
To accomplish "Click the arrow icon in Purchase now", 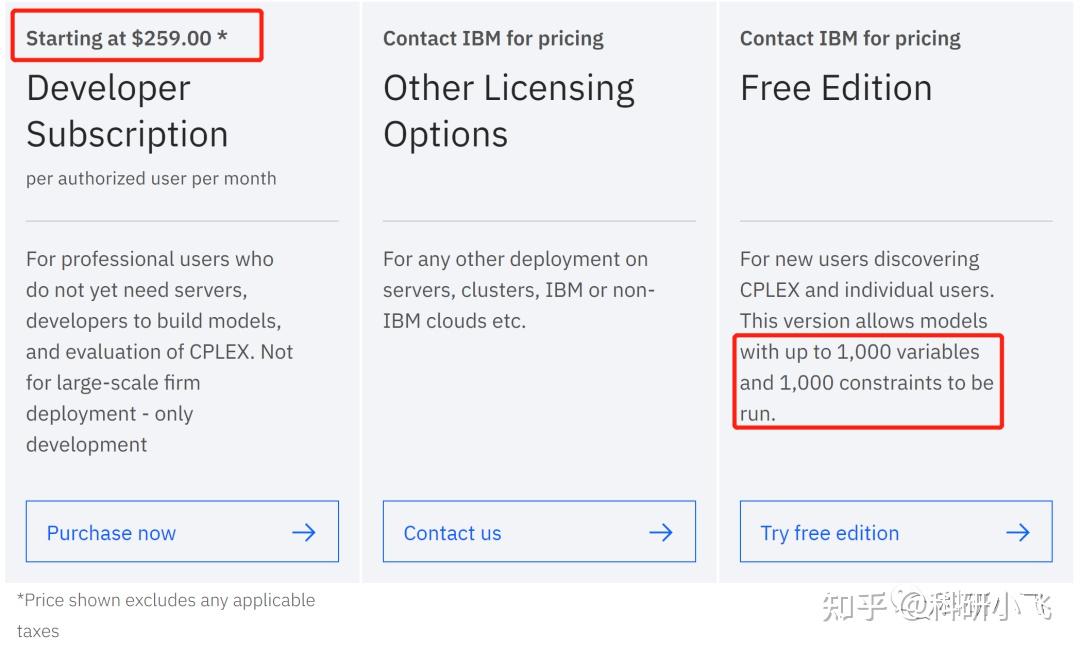I will [304, 532].
